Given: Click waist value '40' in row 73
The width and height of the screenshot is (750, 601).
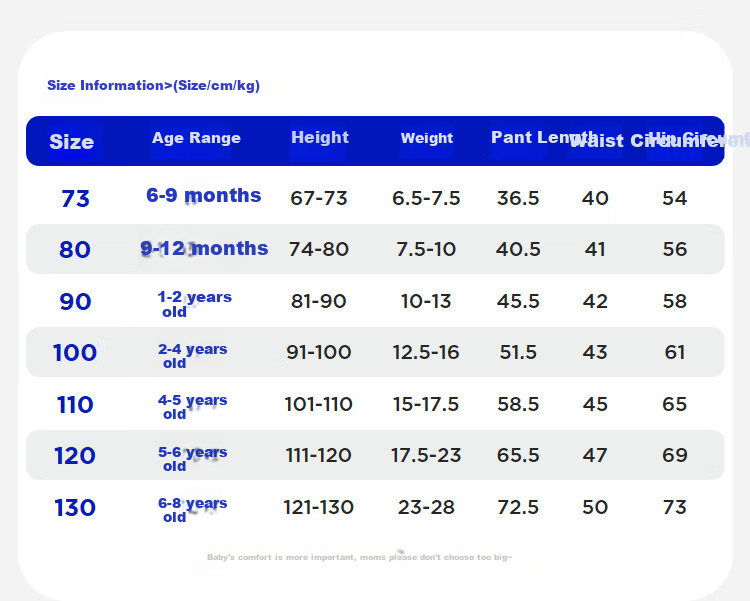Looking at the screenshot, I should point(595,198).
